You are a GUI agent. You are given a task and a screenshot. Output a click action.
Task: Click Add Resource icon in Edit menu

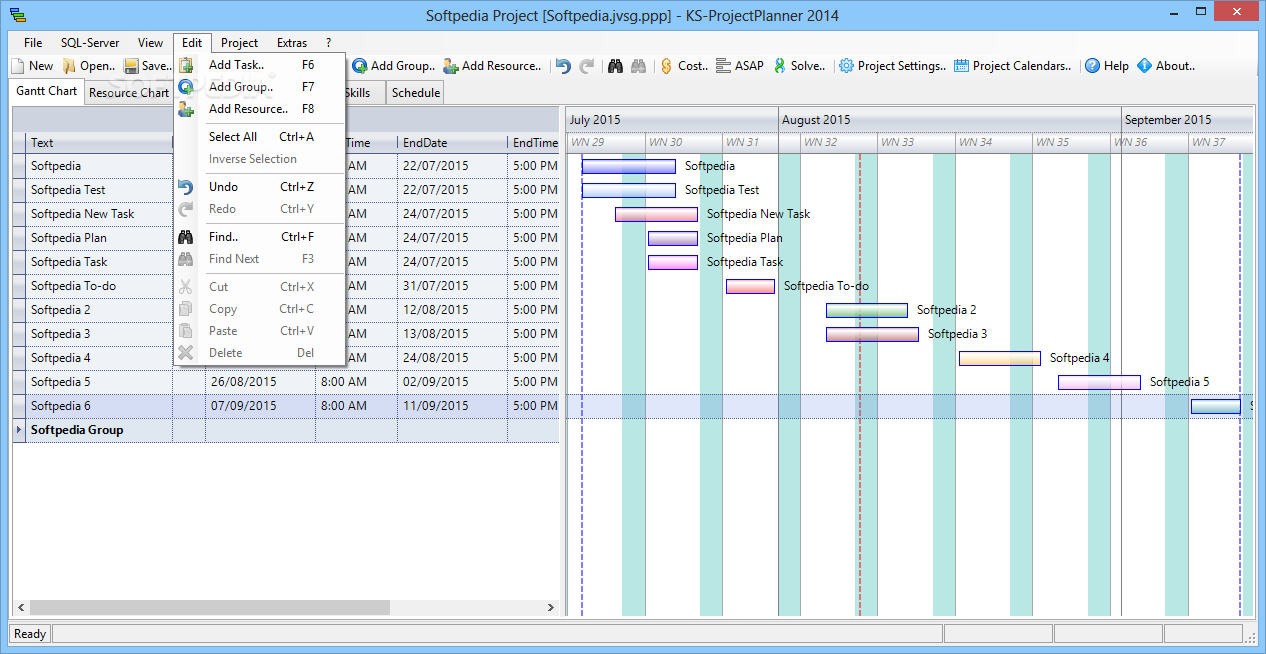[186, 109]
